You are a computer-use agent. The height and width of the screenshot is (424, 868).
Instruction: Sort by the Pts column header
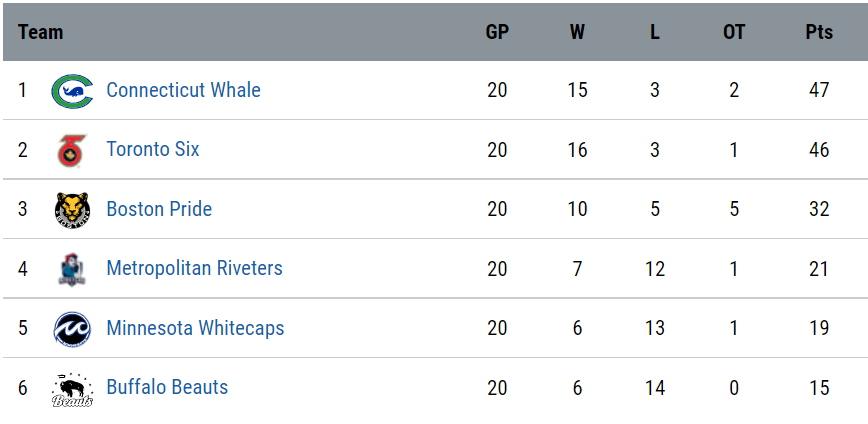[x=819, y=32]
